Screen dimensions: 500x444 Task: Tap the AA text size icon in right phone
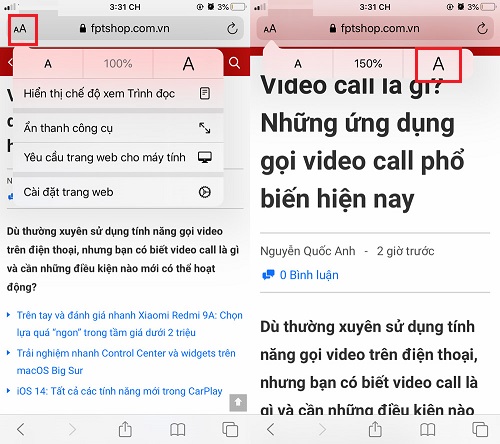point(270,29)
